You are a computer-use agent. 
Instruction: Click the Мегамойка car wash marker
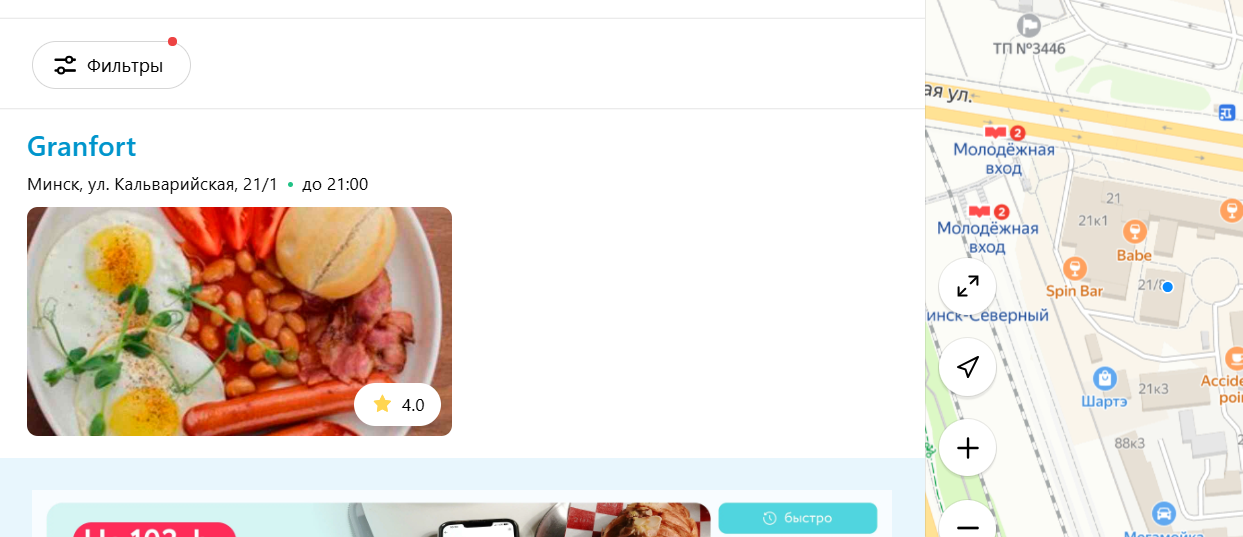1163,513
